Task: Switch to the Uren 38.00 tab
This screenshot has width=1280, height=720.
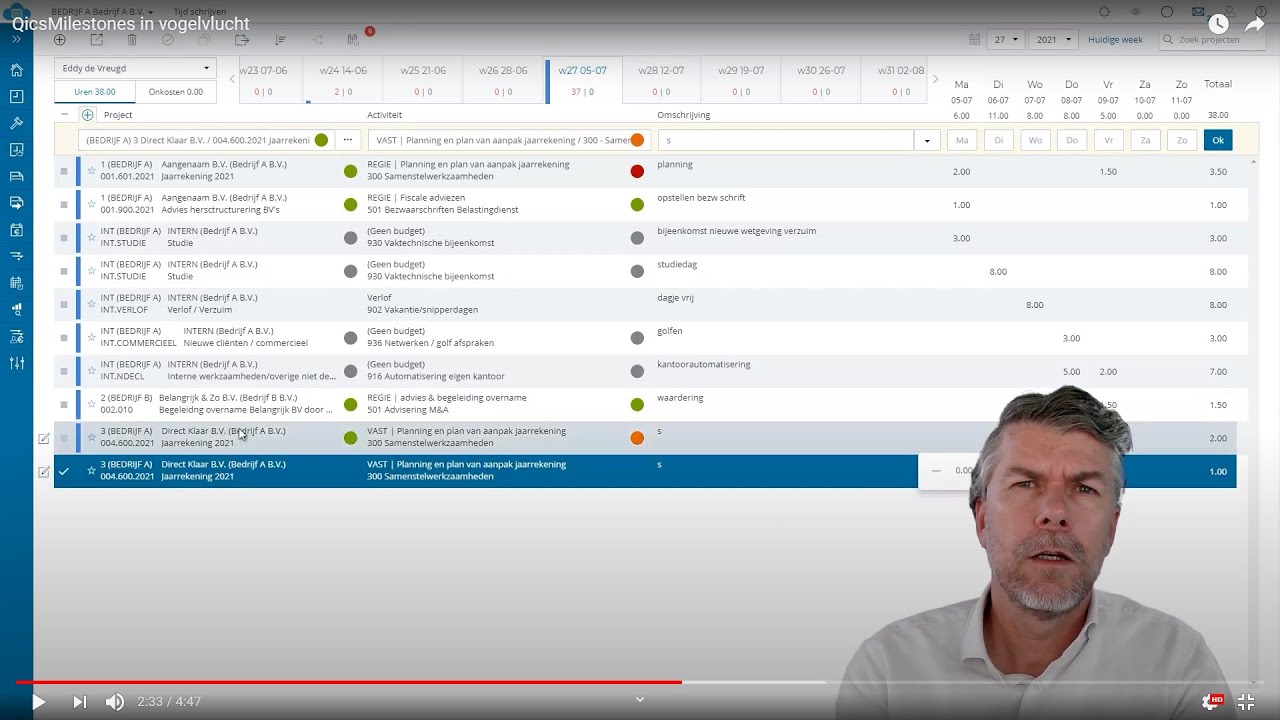Action: point(95,92)
